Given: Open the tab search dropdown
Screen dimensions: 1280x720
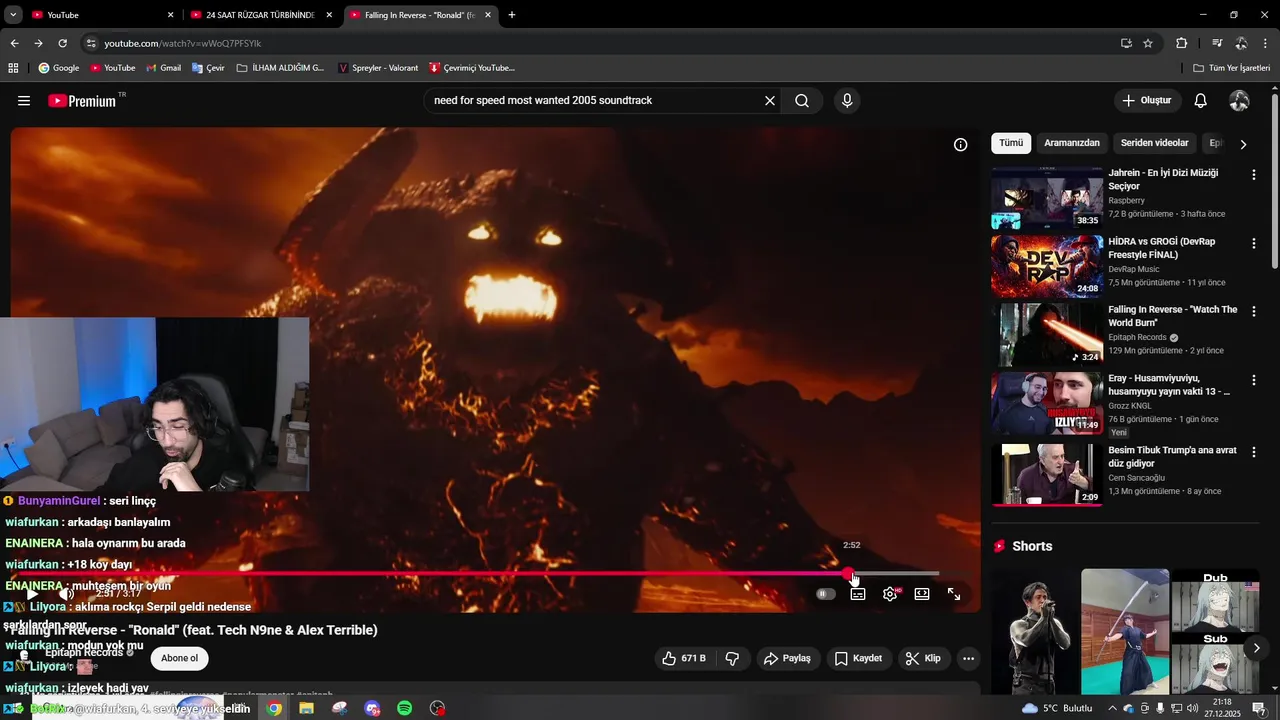Looking at the screenshot, I should [x=12, y=15].
